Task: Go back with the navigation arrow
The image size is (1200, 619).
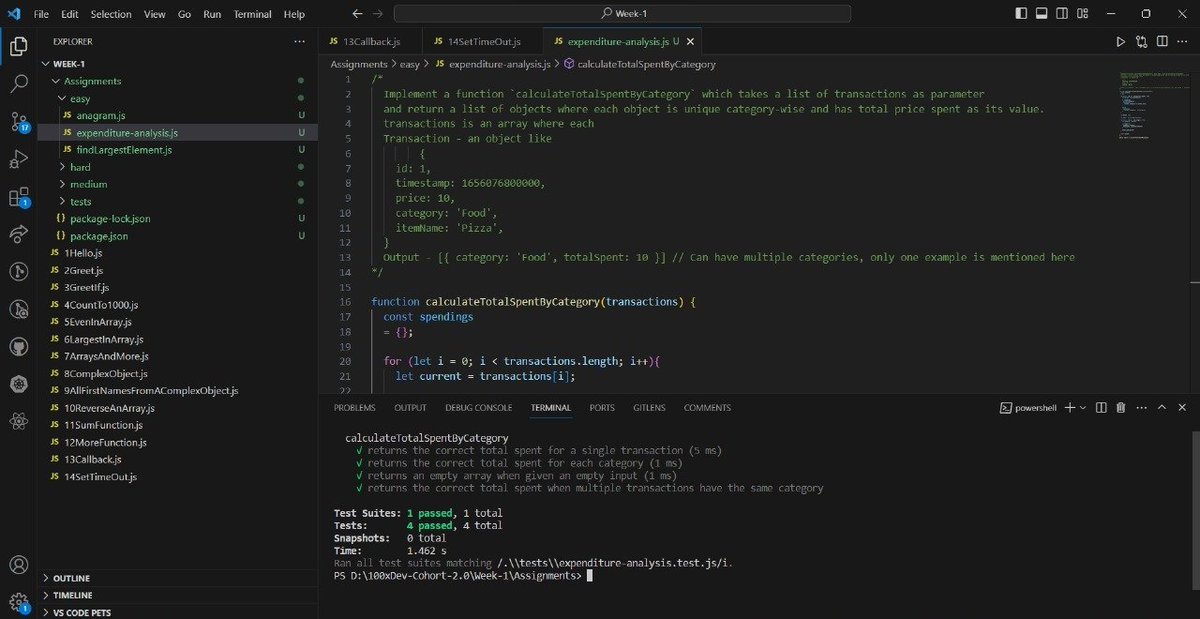Action: 358,14
